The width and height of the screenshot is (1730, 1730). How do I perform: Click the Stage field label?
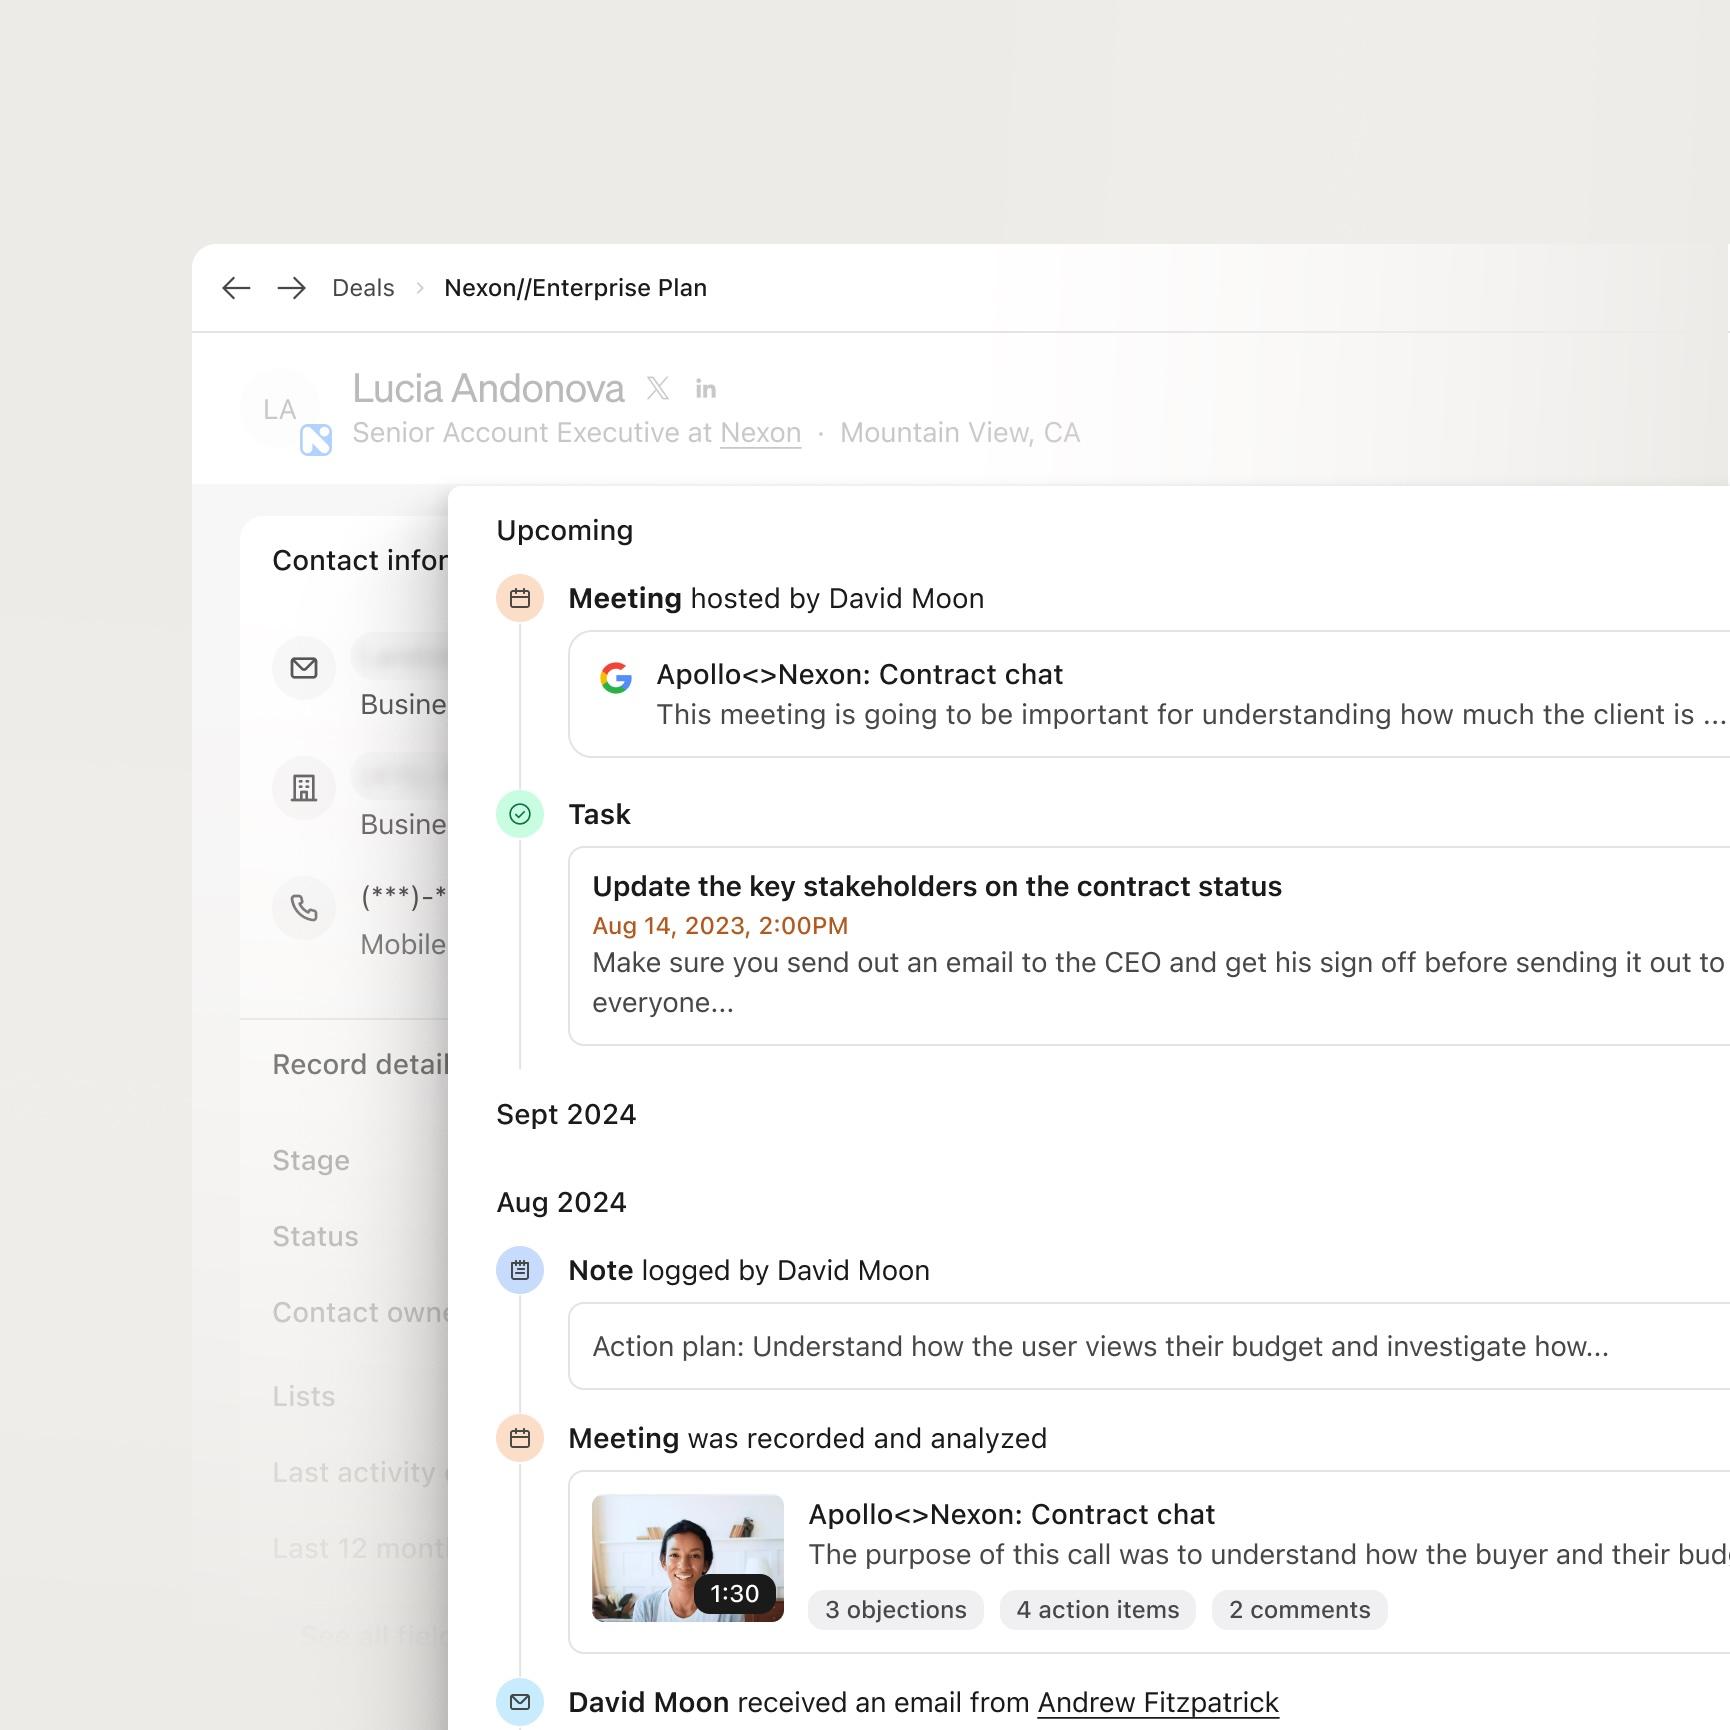click(x=311, y=1160)
